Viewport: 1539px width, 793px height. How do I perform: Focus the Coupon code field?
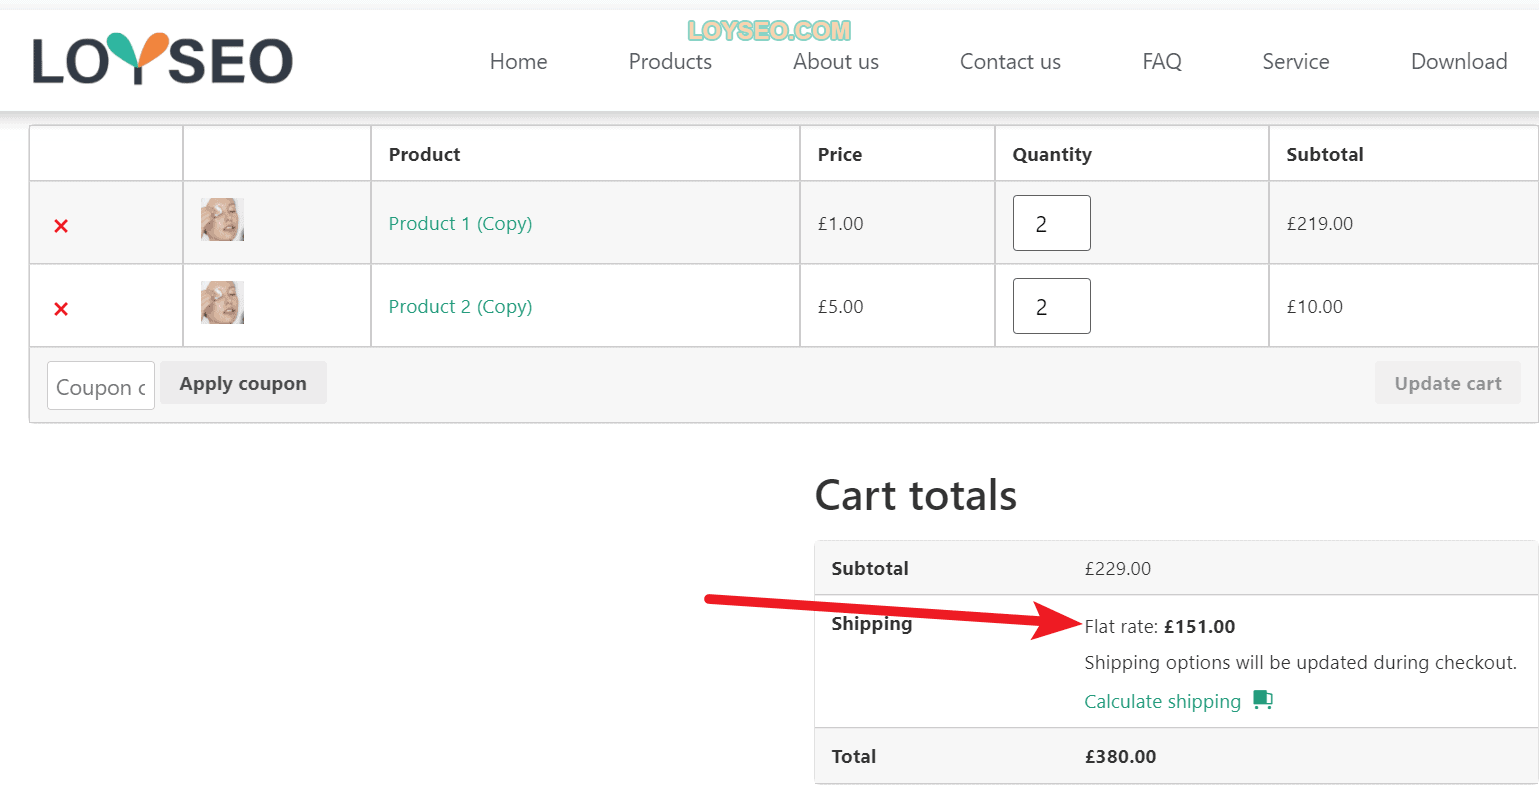click(x=101, y=386)
